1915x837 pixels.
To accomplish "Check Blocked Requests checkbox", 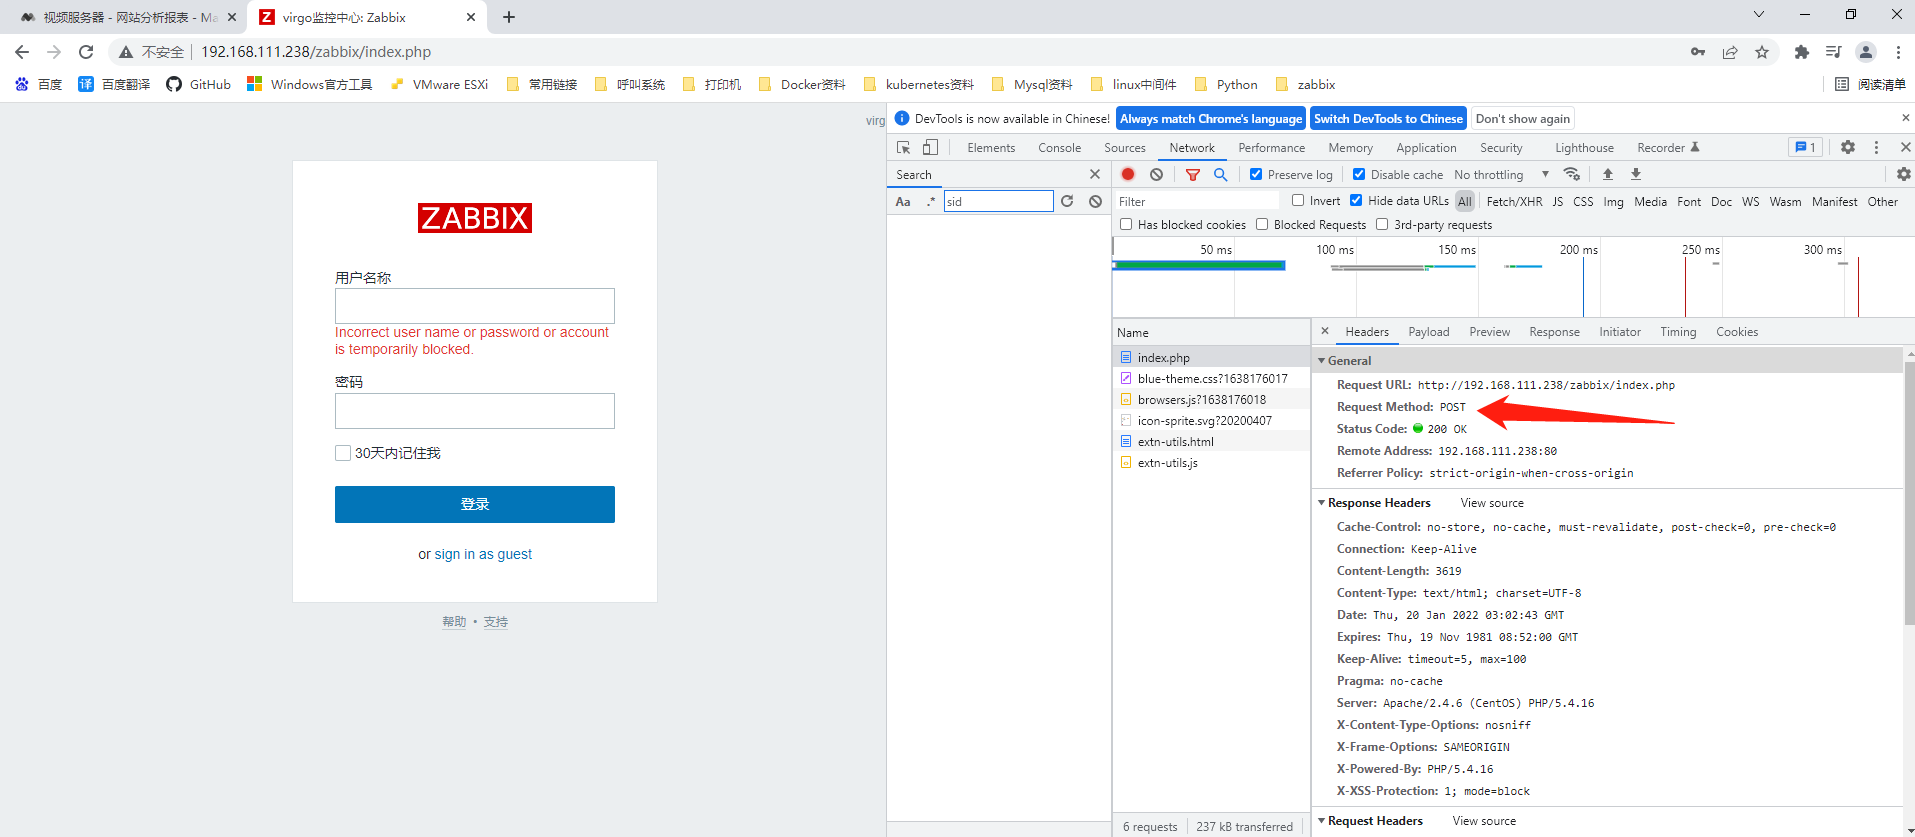I will tap(1262, 224).
